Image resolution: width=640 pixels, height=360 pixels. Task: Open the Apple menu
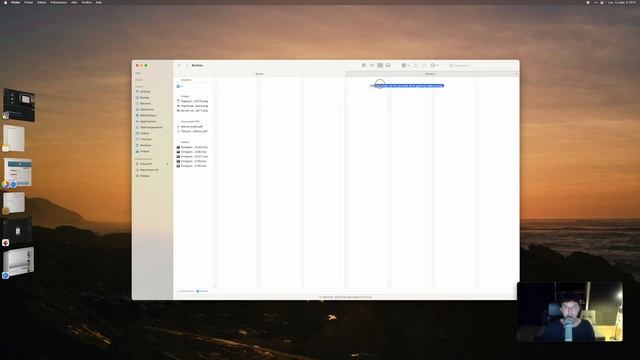5,2
